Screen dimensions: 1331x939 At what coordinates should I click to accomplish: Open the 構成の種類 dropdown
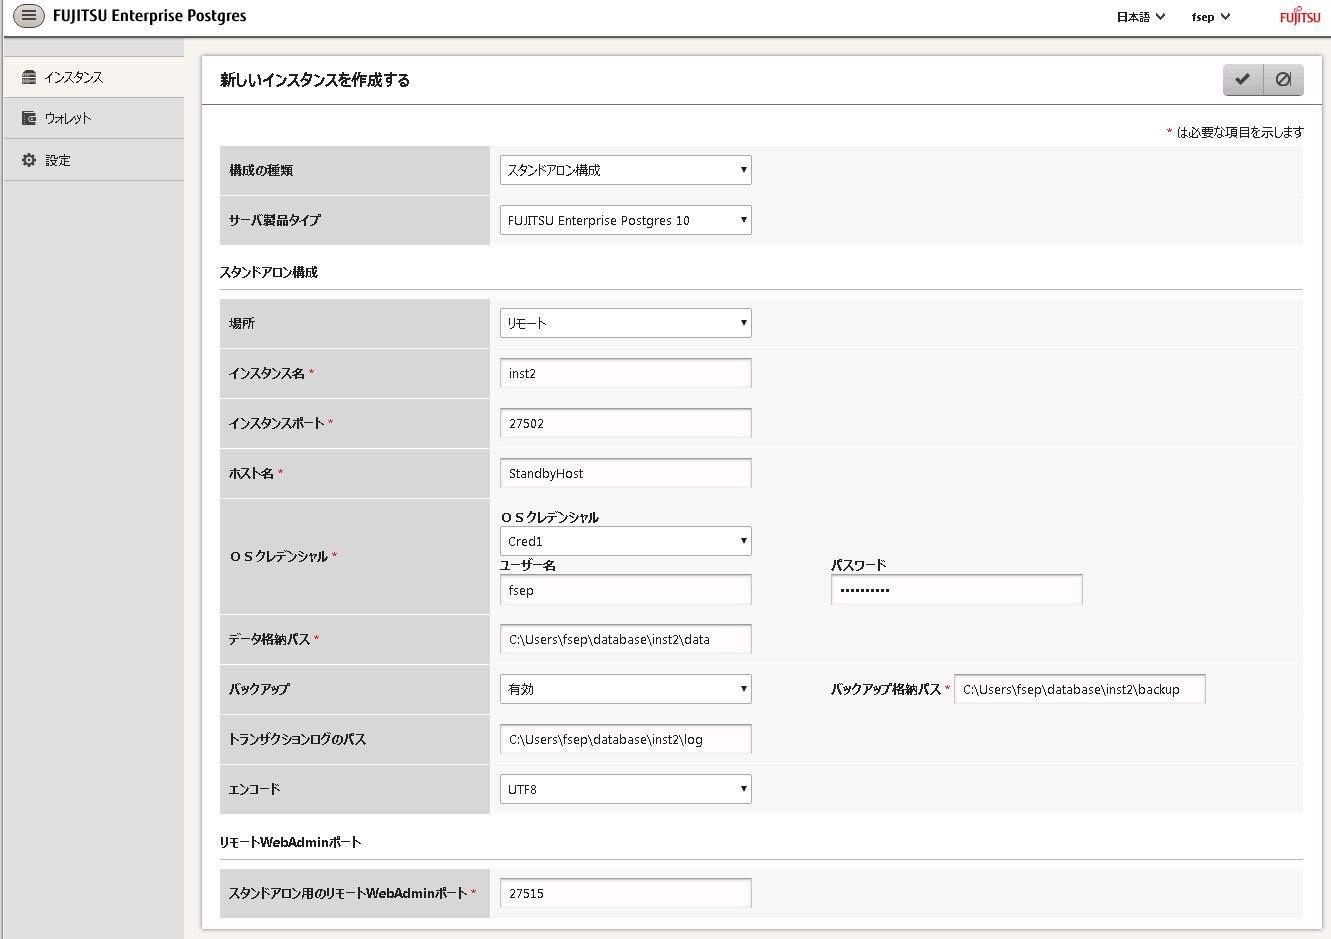[x=626, y=170]
